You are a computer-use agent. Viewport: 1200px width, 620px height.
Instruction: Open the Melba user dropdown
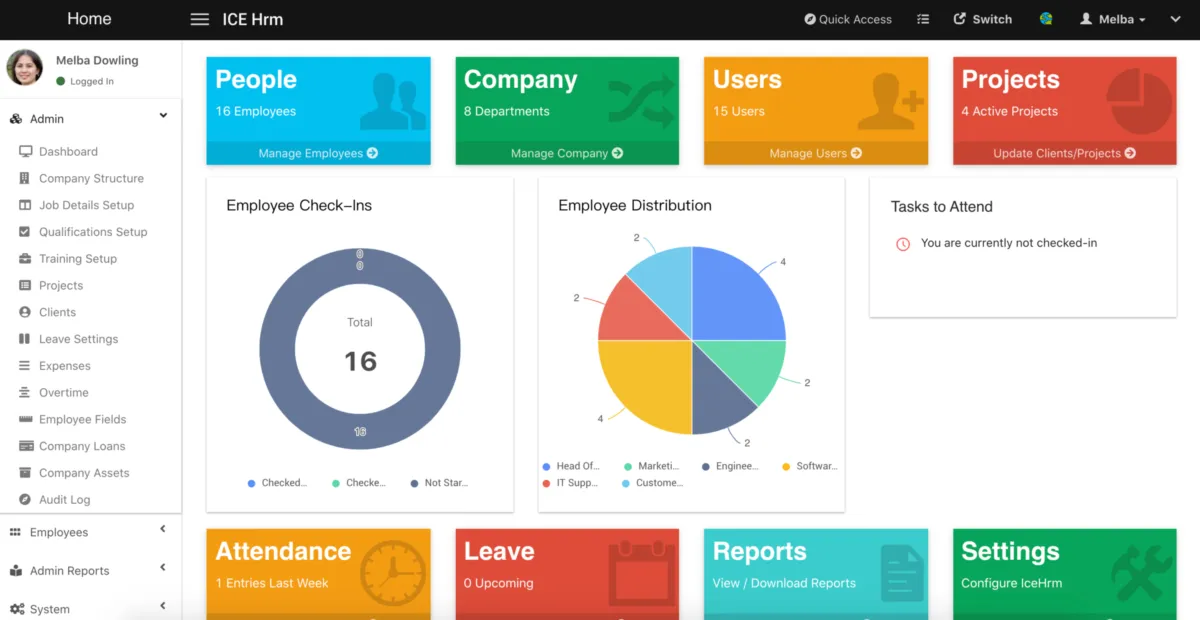(x=1112, y=19)
